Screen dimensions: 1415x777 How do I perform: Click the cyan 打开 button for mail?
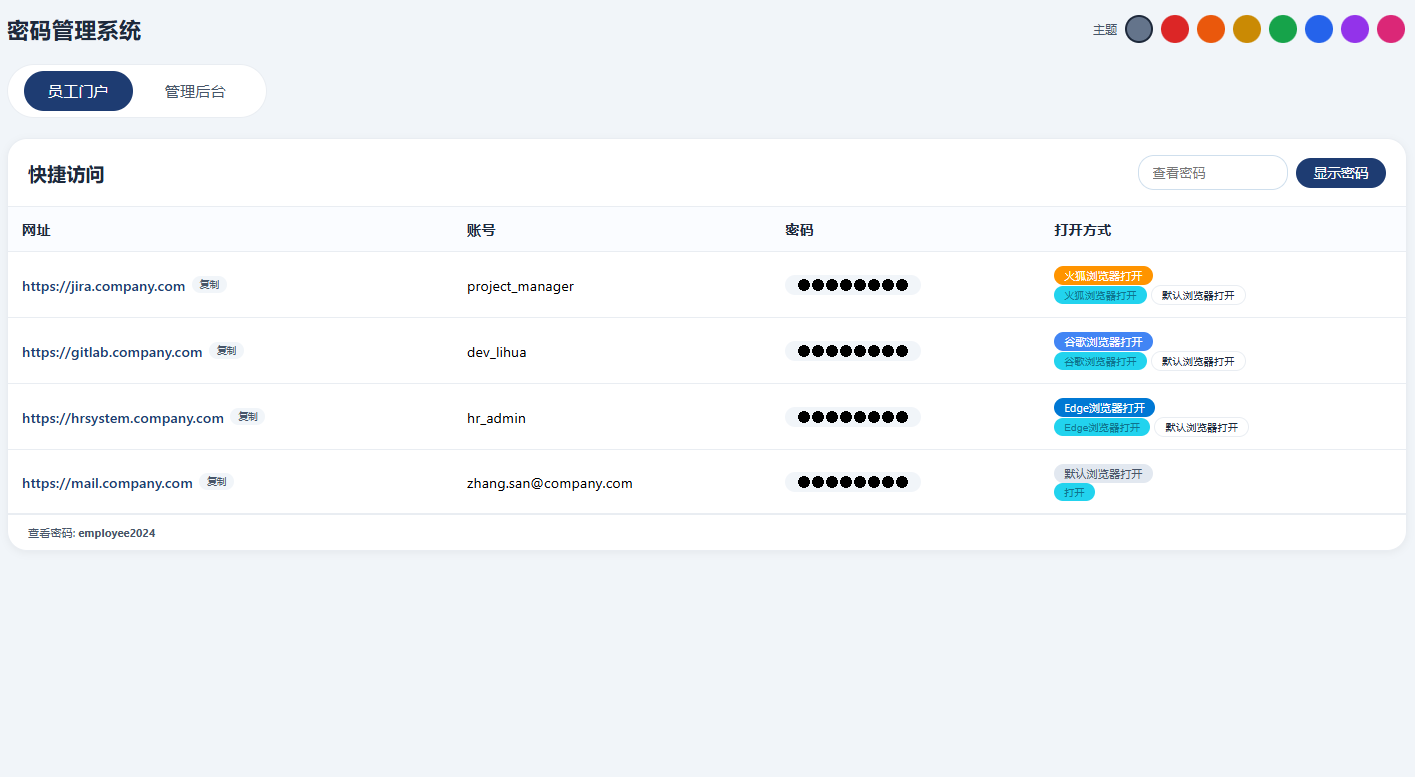(x=1074, y=492)
